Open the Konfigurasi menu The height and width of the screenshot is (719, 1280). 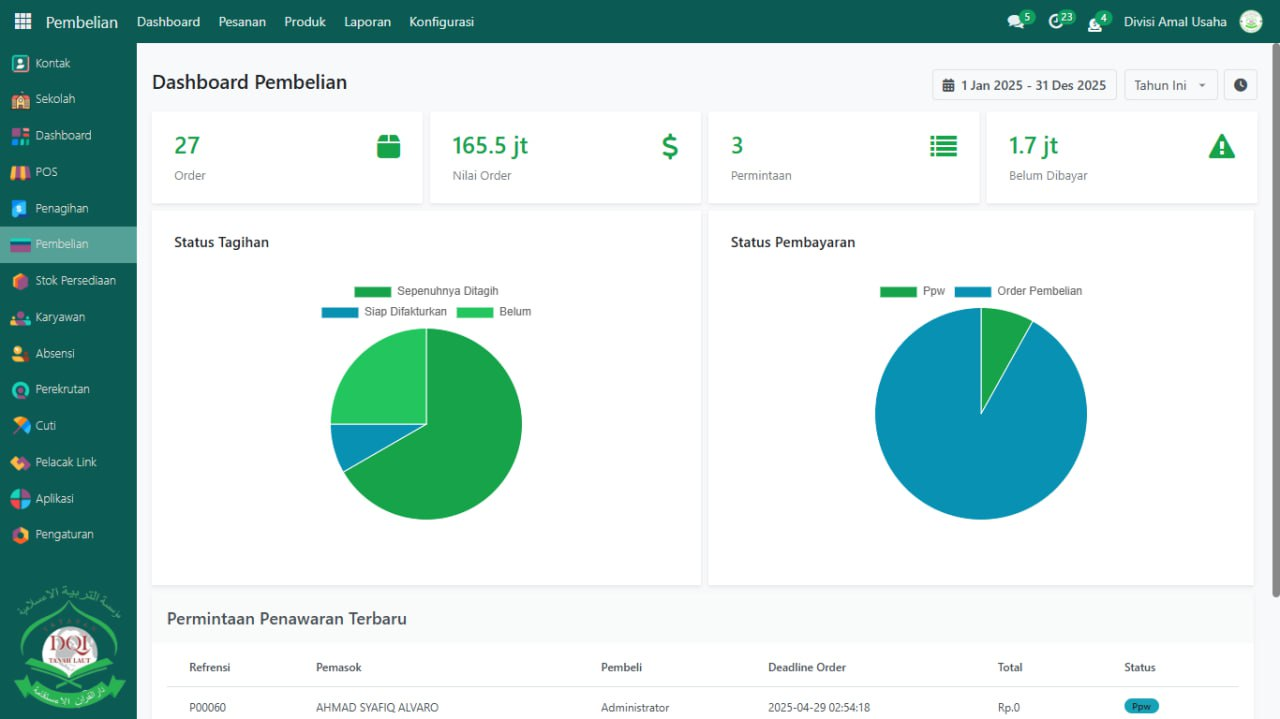pos(441,22)
